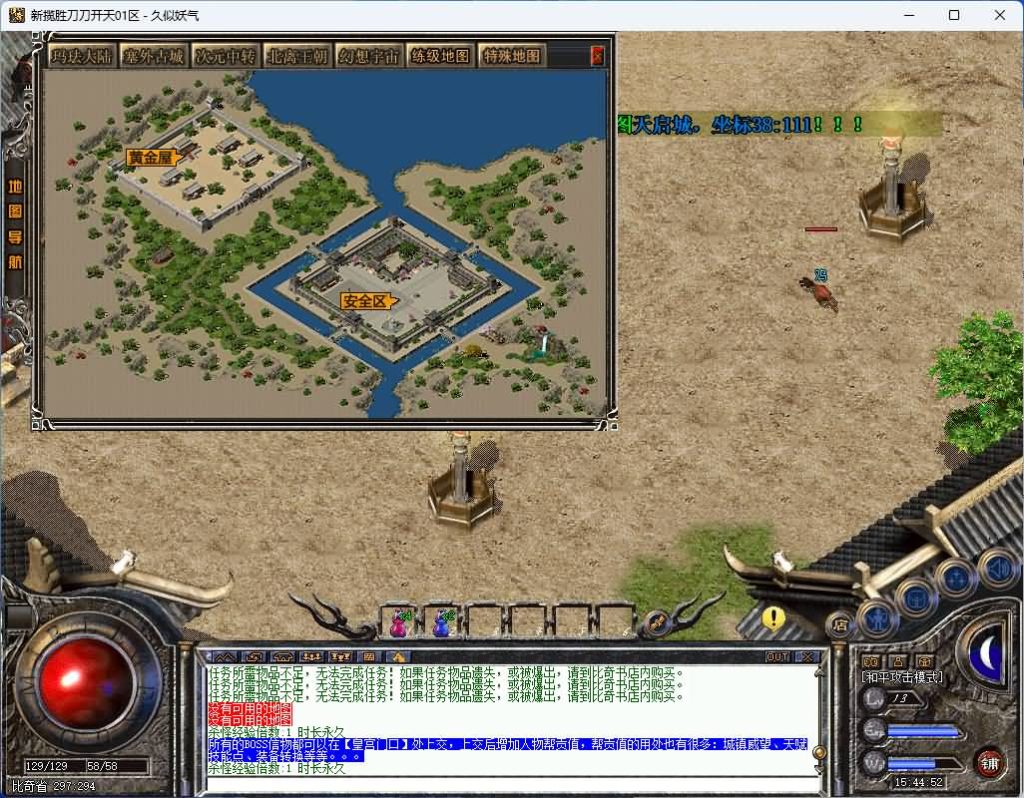Close the map navigation panel
This screenshot has height=798, width=1024.
pyautogui.click(x=598, y=56)
